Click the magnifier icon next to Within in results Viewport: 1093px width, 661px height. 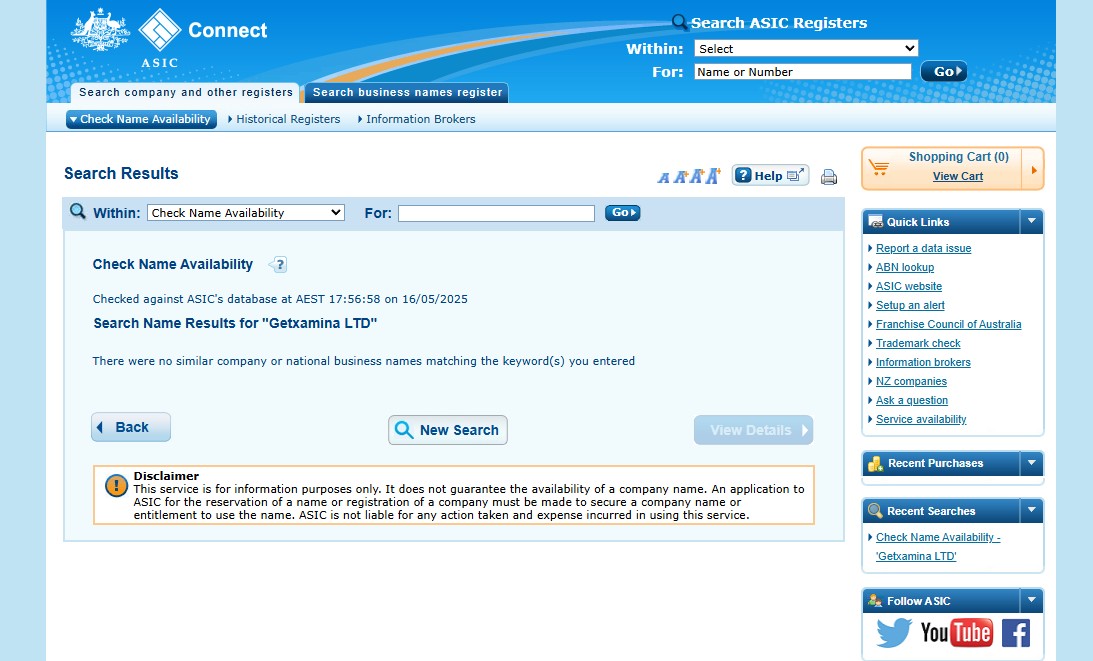click(77, 211)
